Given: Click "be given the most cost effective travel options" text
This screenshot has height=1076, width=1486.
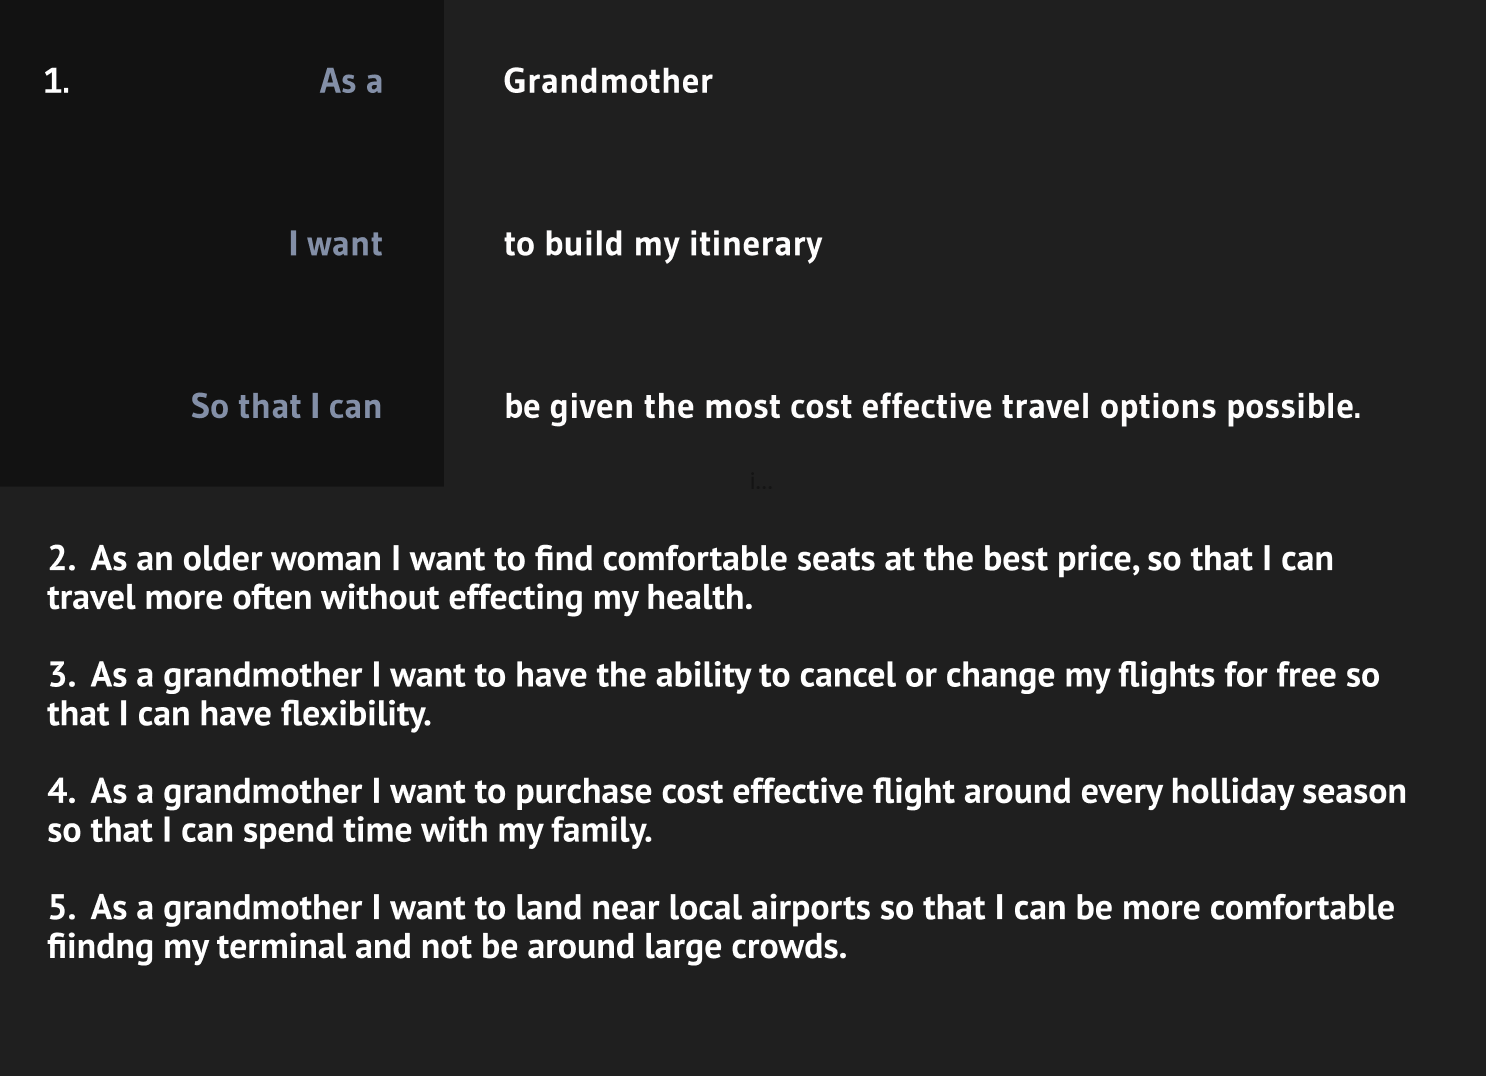Looking at the screenshot, I should (x=862, y=407).
